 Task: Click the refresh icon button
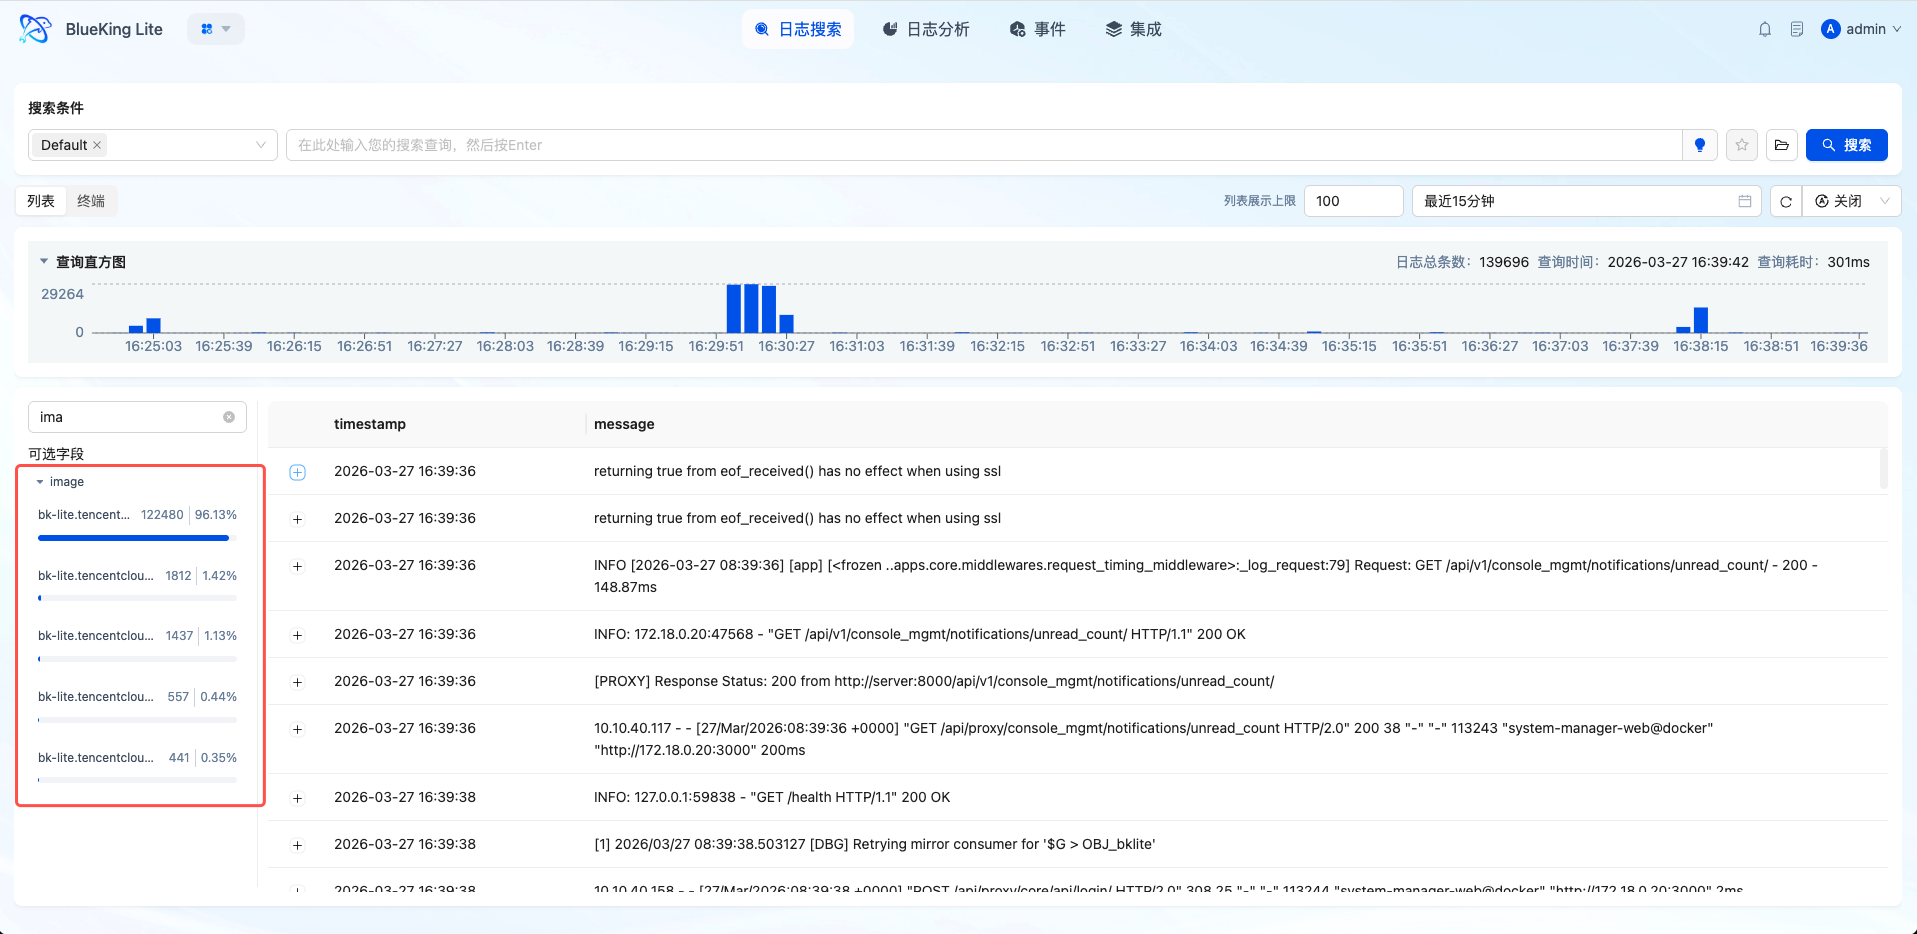(1786, 201)
